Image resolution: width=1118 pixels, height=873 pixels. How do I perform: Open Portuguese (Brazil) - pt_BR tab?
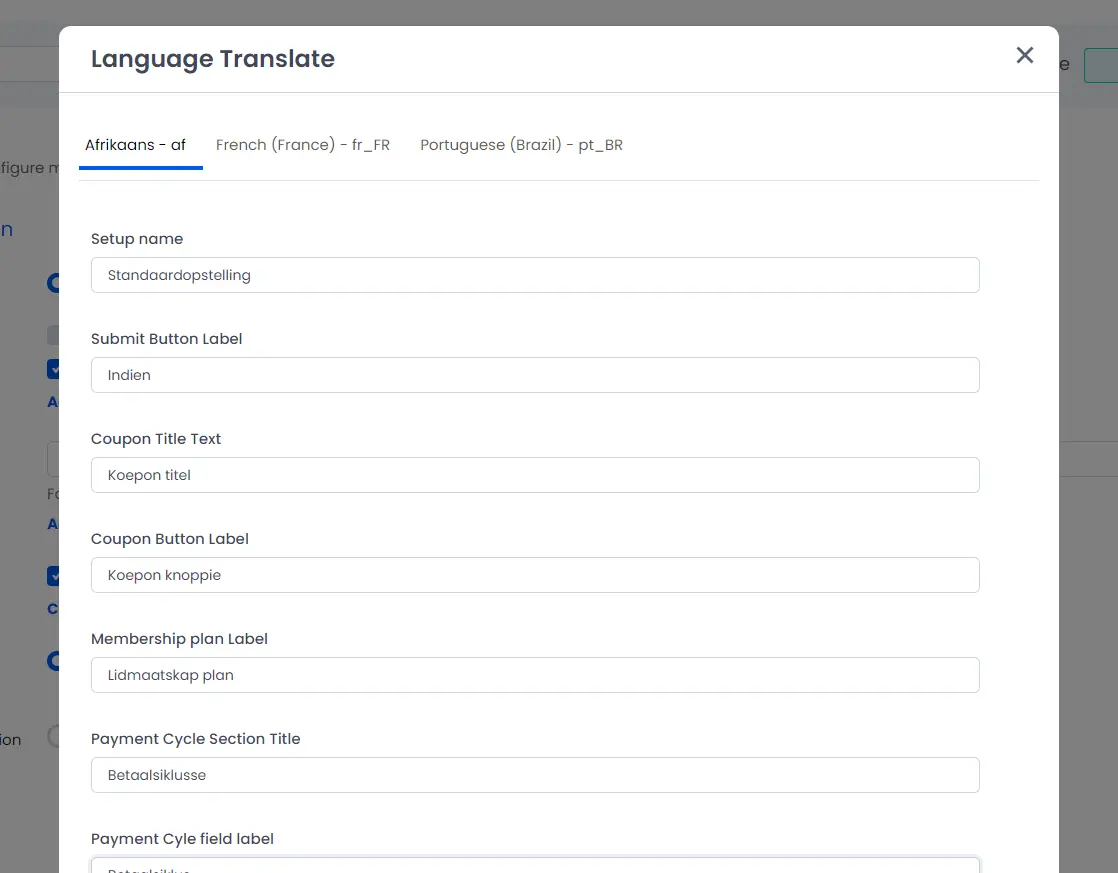click(x=521, y=145)
